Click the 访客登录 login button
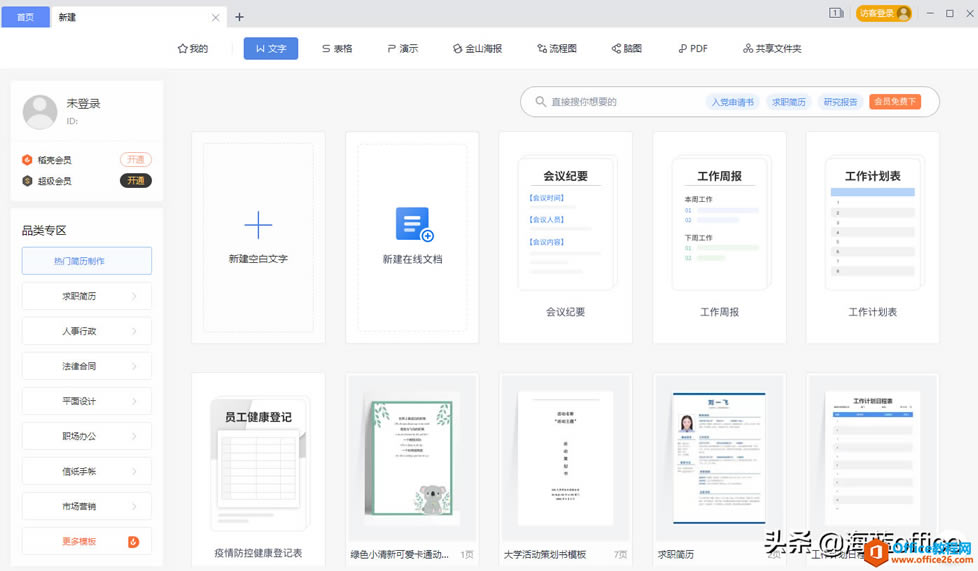Image resolution: width=978 pixels, height=571 pixels. click(x=883, y=13)
